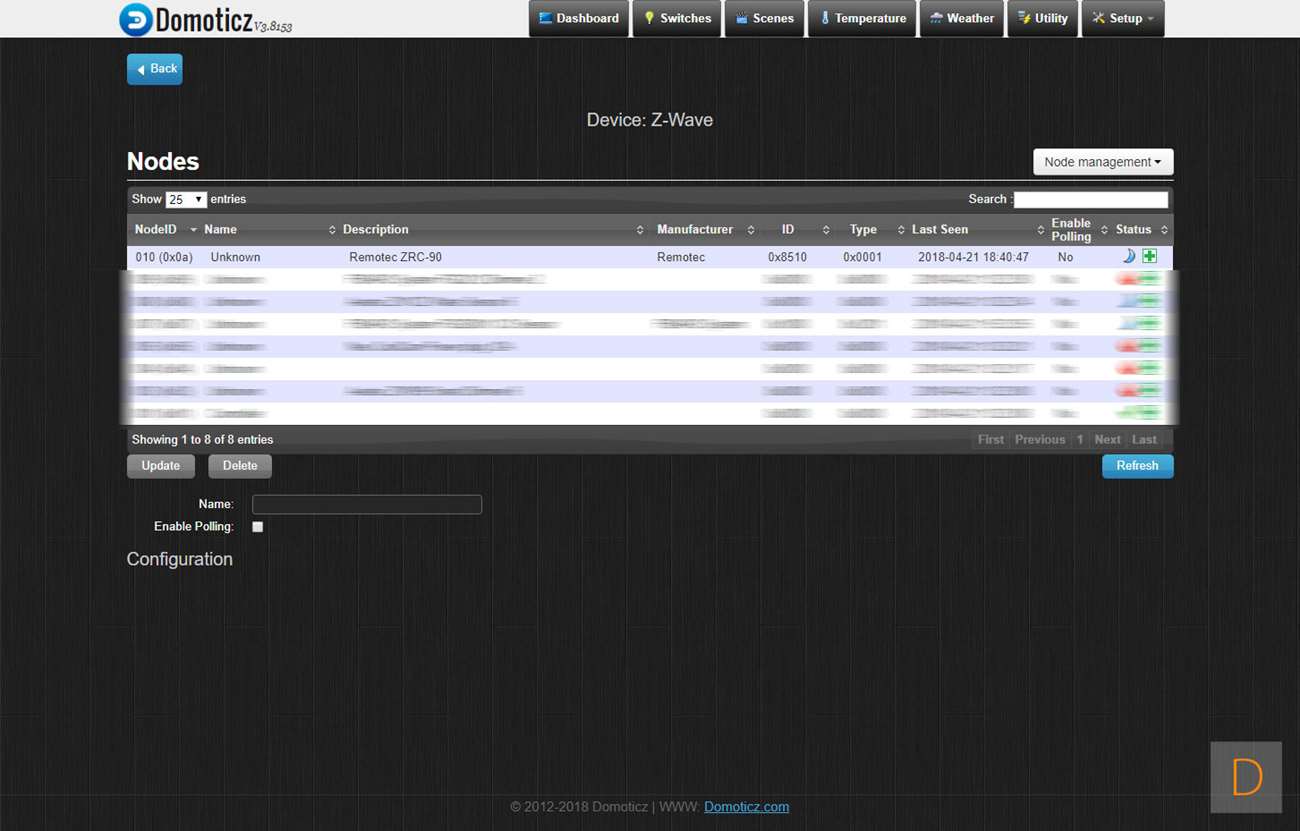The image size is (1300, 831).
Task: Click the Search input field
Action: (1090, 200)
